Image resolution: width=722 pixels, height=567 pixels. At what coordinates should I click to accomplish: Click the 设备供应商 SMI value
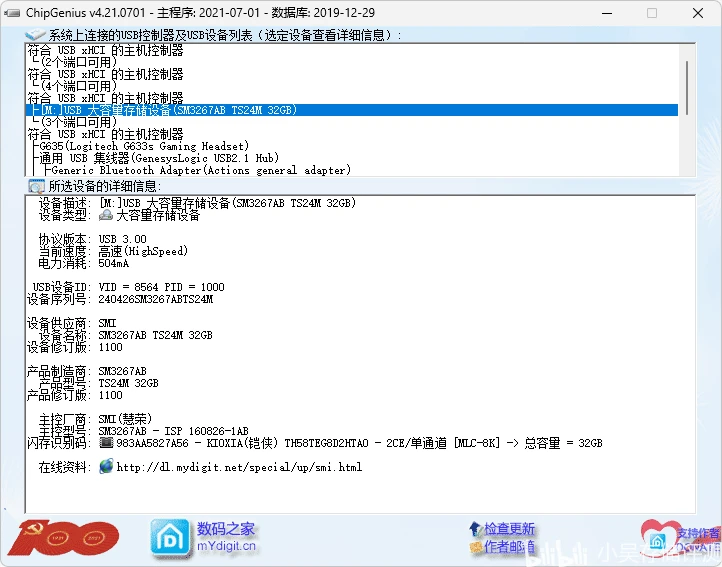[107, 323]
